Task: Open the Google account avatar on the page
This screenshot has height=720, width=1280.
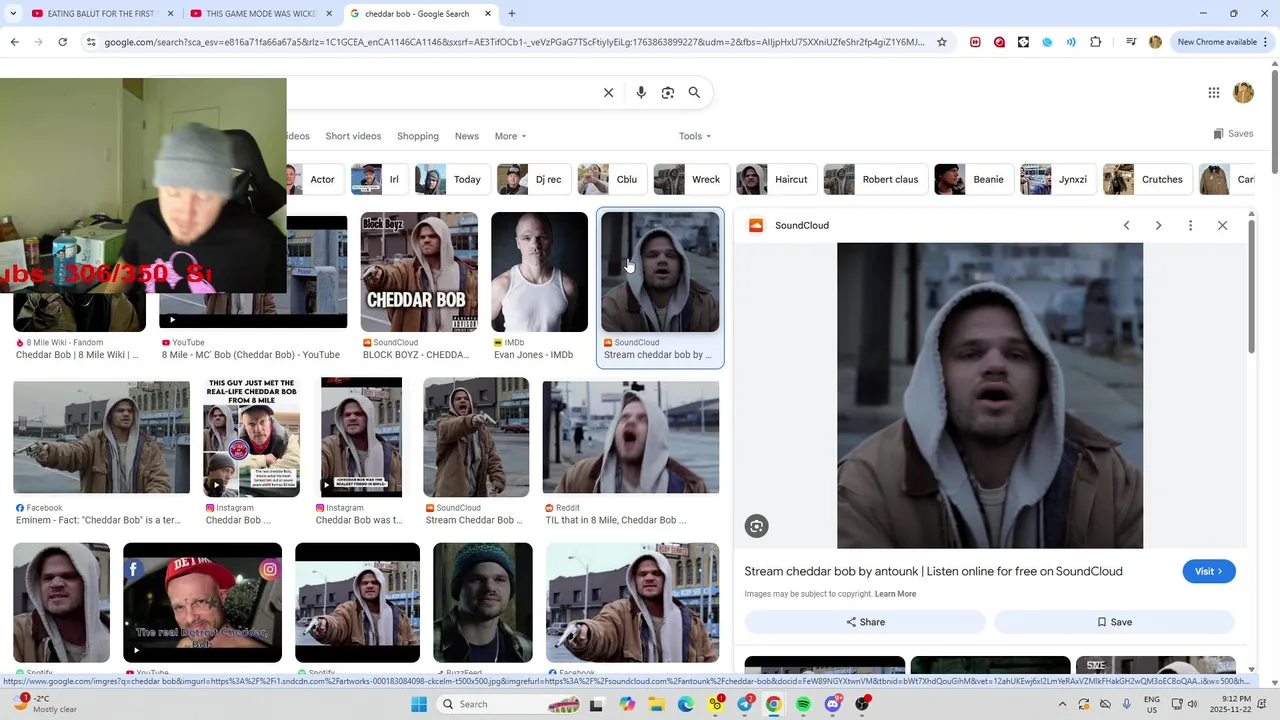Action: (x=1244, y=93)
